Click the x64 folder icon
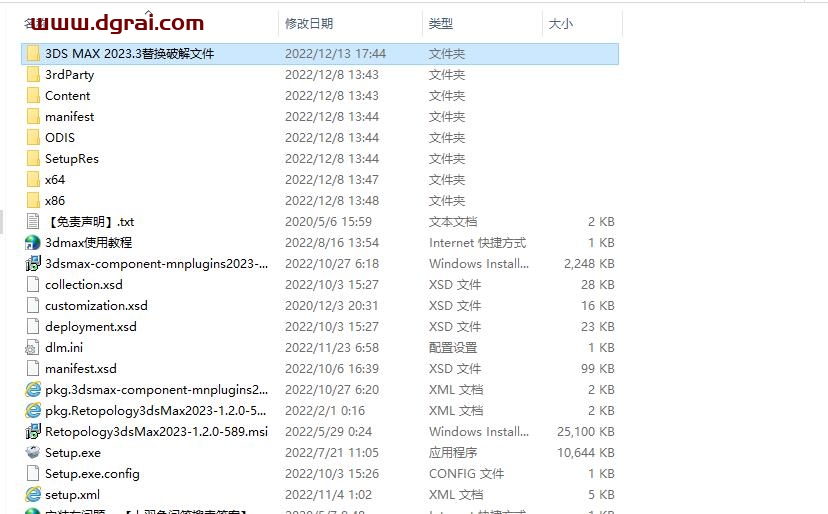This screenshot has height=514, width=828. pos(33,180)
